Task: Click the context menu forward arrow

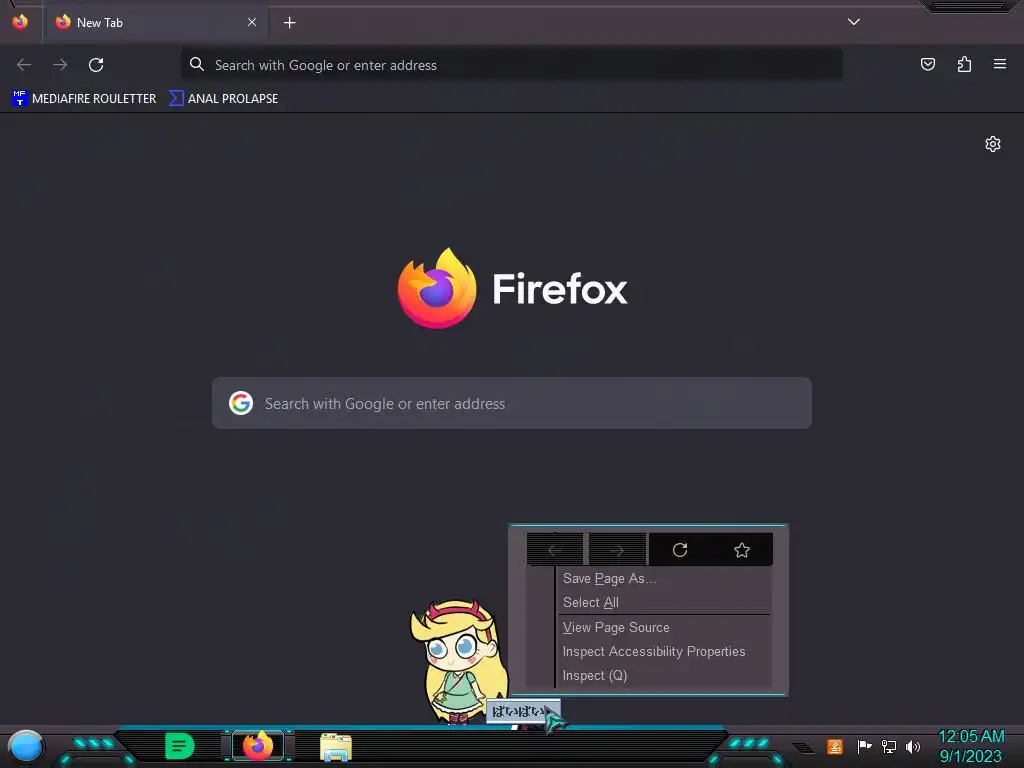Action: click(x=617, y=550)
